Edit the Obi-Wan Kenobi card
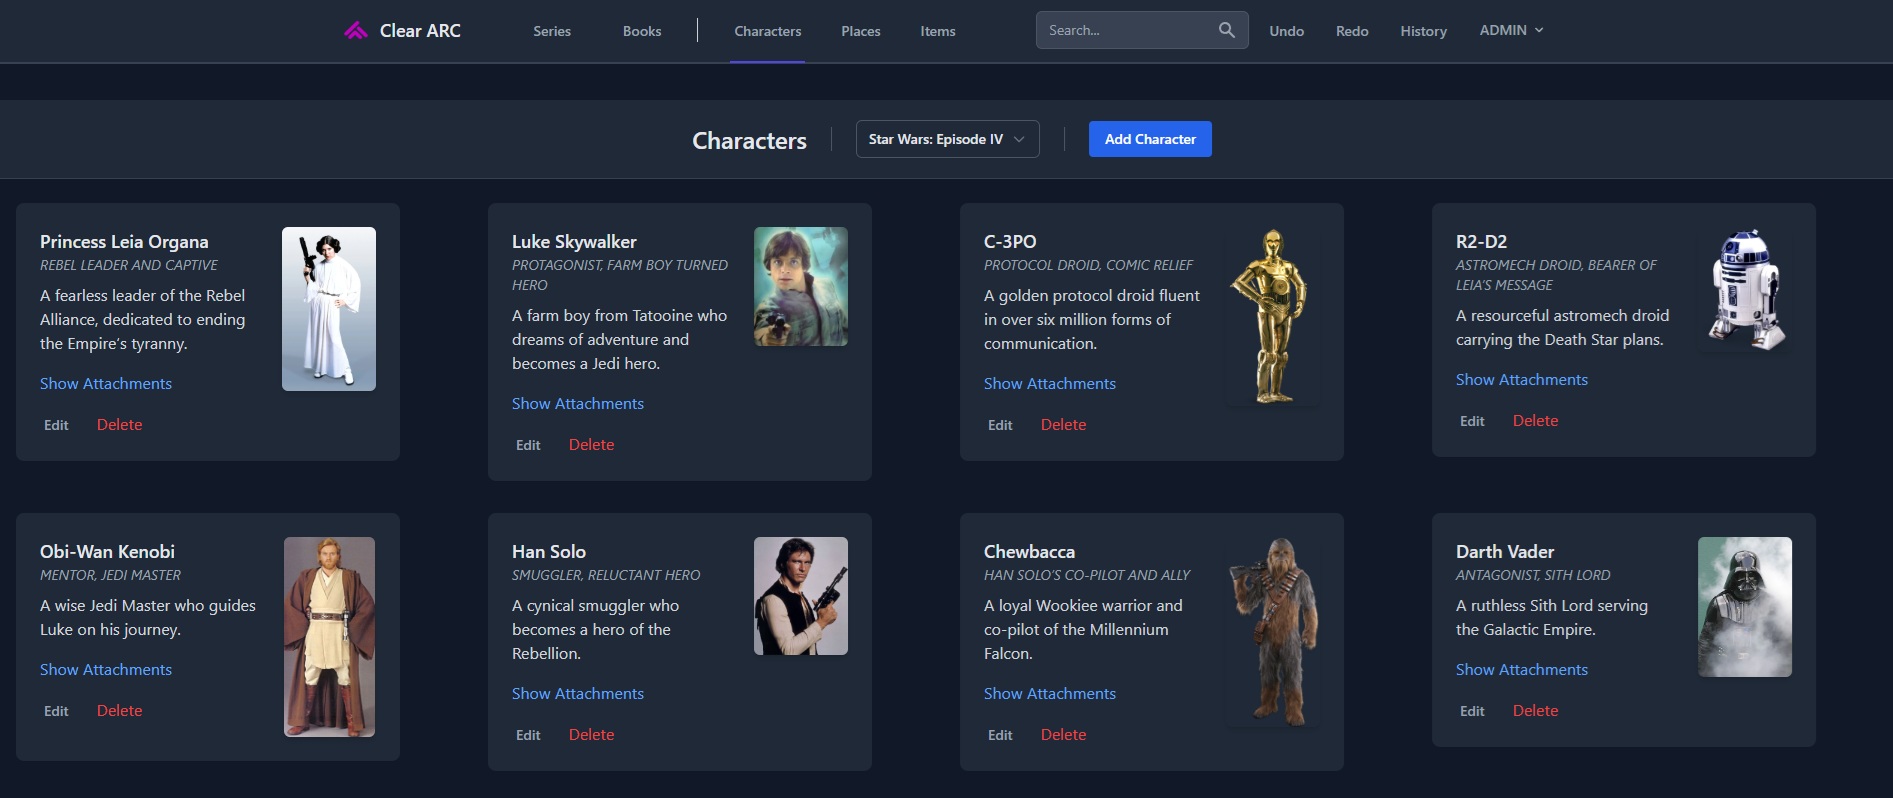The image size is (1893, 798). click(56, 711)
